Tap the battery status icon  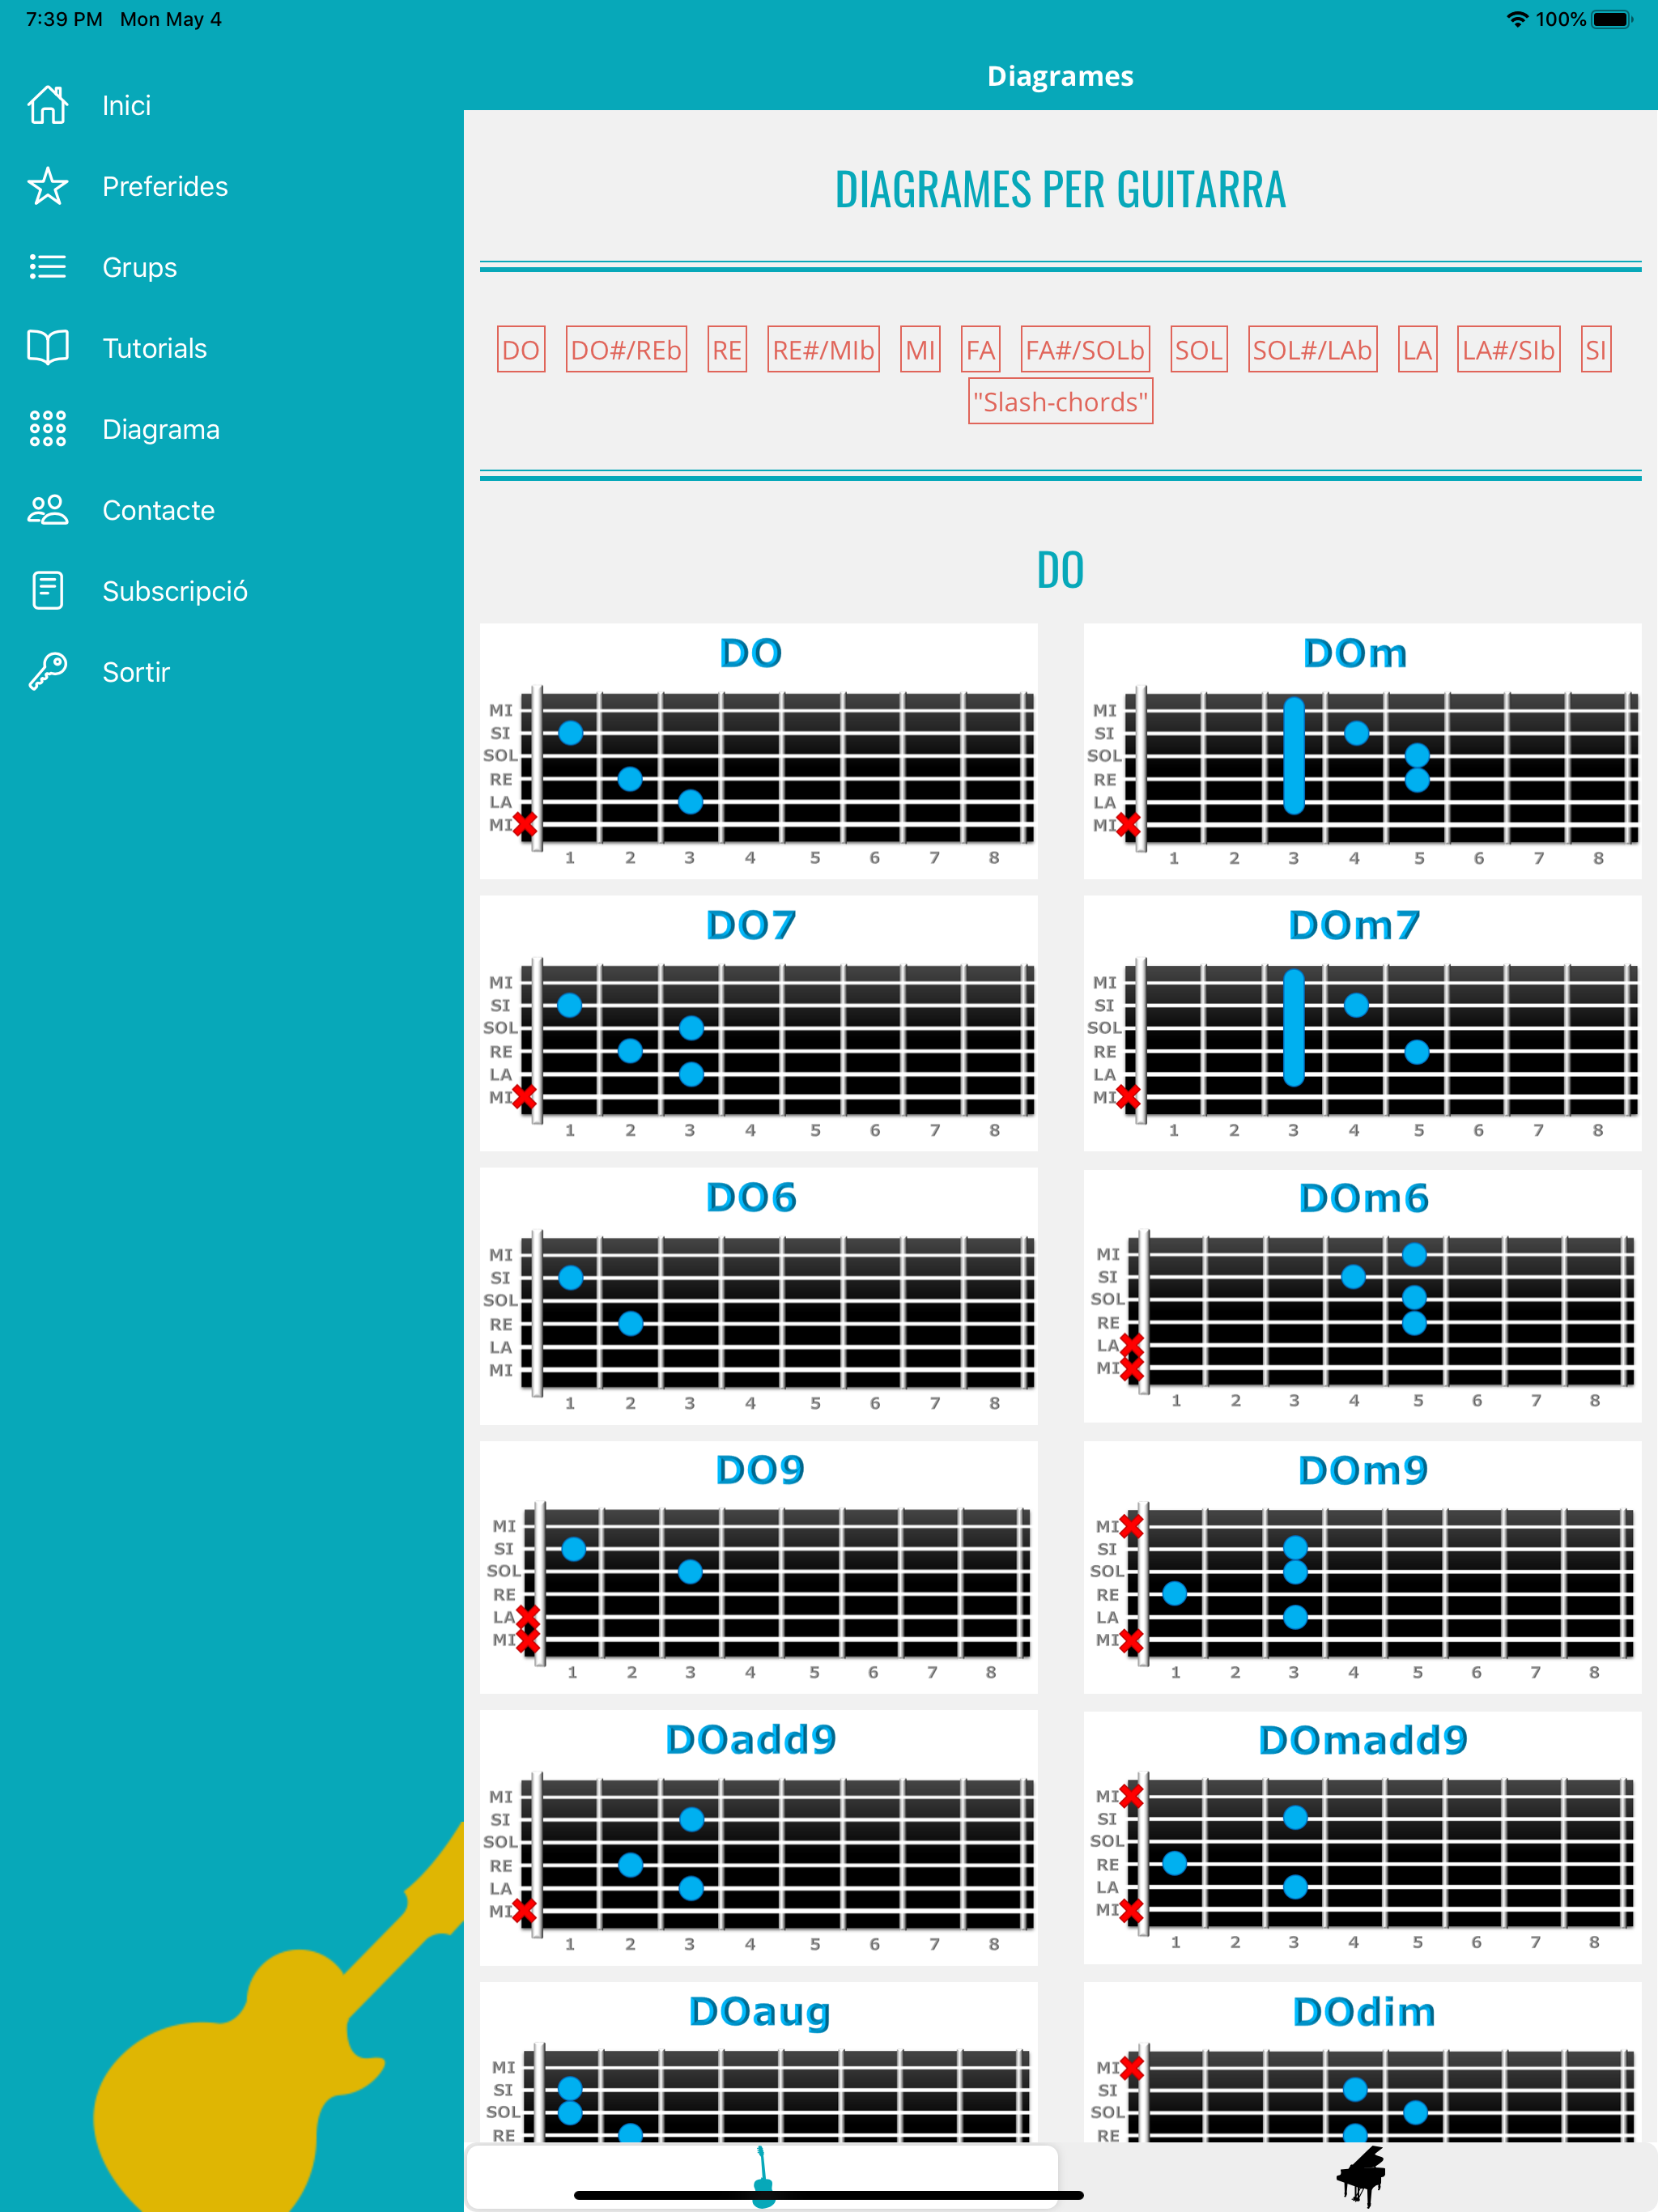(x=1611, y=19)
